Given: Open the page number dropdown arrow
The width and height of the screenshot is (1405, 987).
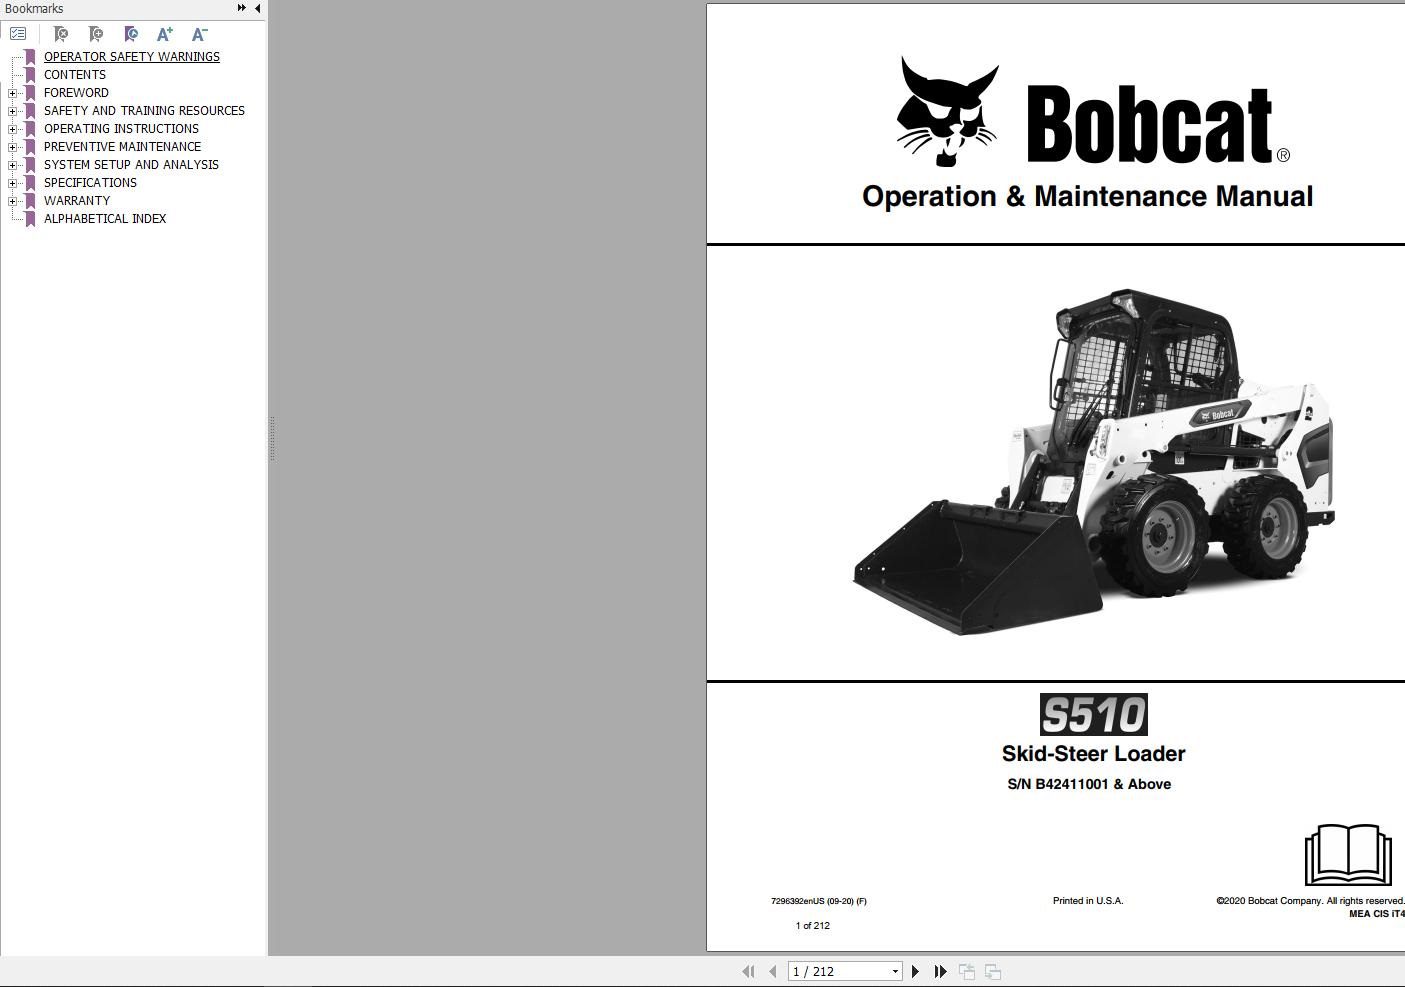Looking at the screenshot, I should click(x=894, y=970).
